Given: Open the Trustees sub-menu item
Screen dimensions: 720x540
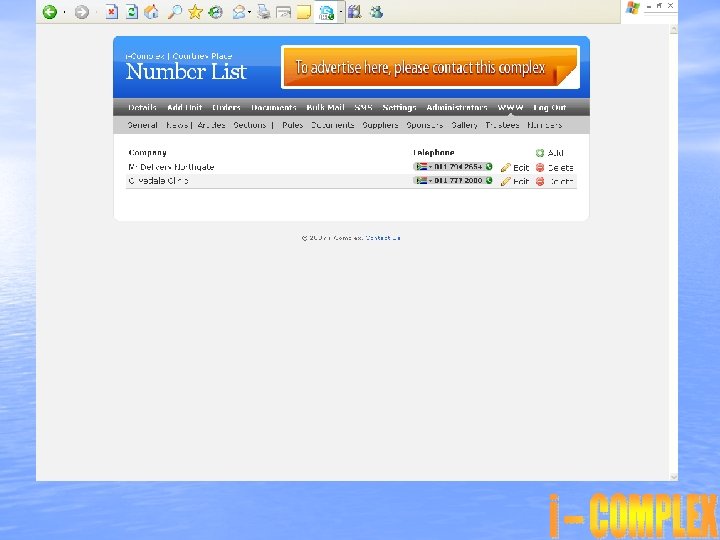Looking at the screenshot, I should pyautogui.click(x=502, y=125).
